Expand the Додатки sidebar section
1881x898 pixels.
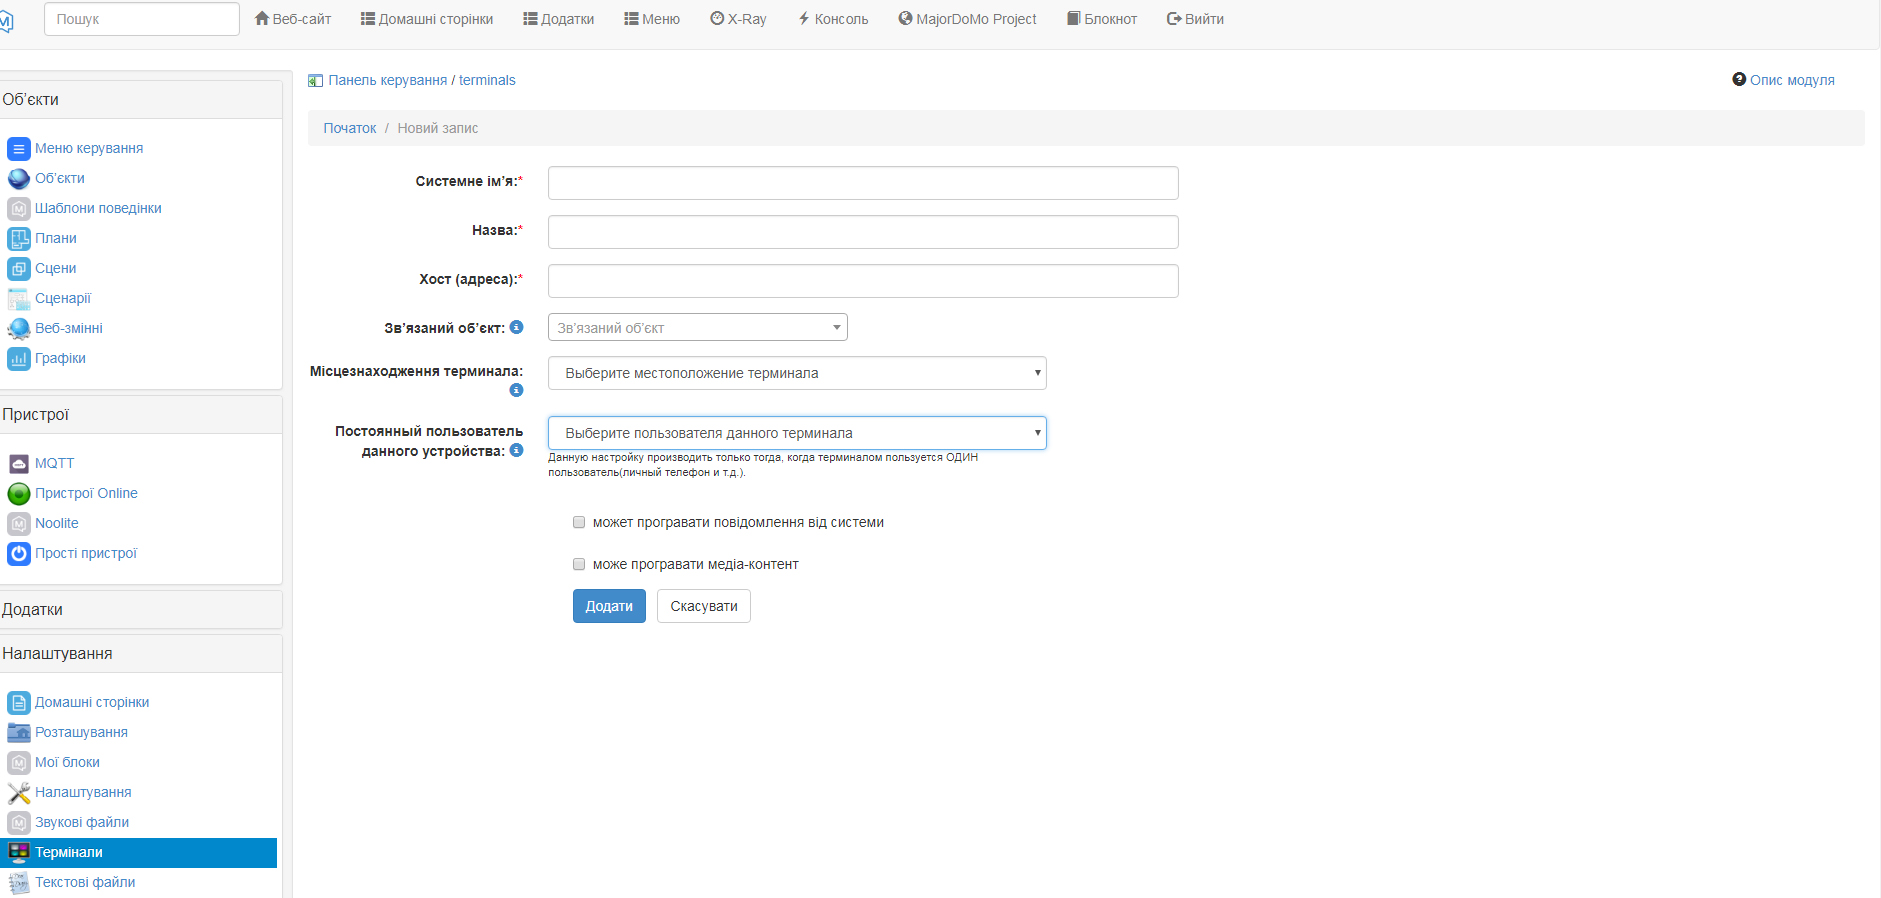[x=140, y=609]
